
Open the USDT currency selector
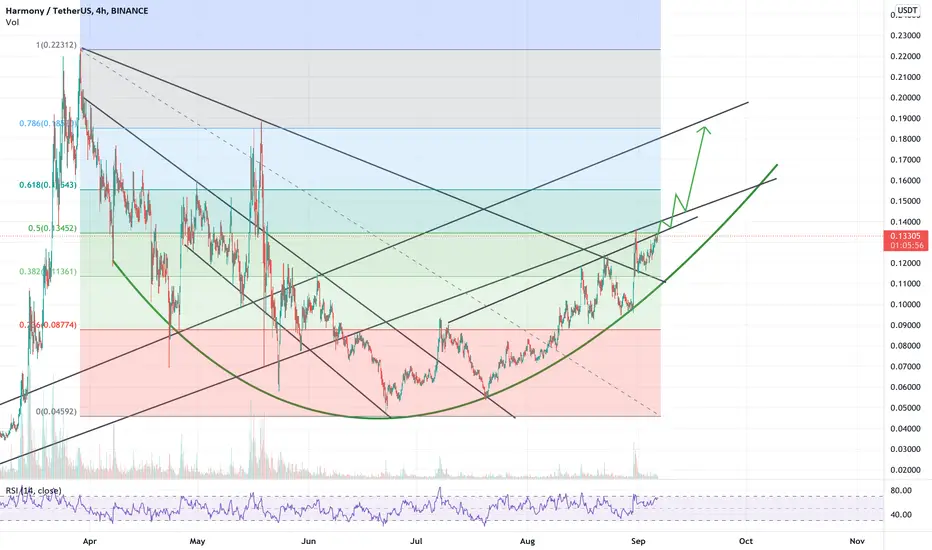[x=907, y=10]
